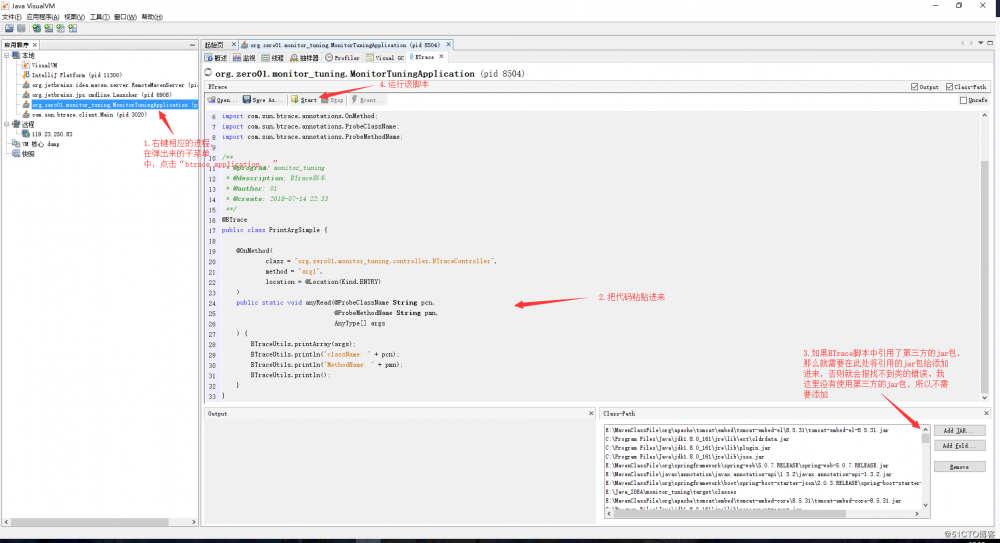The width and height of the screenshot is (1000, 543).
Task: Click the Remove button
Action: pos(959,466)
